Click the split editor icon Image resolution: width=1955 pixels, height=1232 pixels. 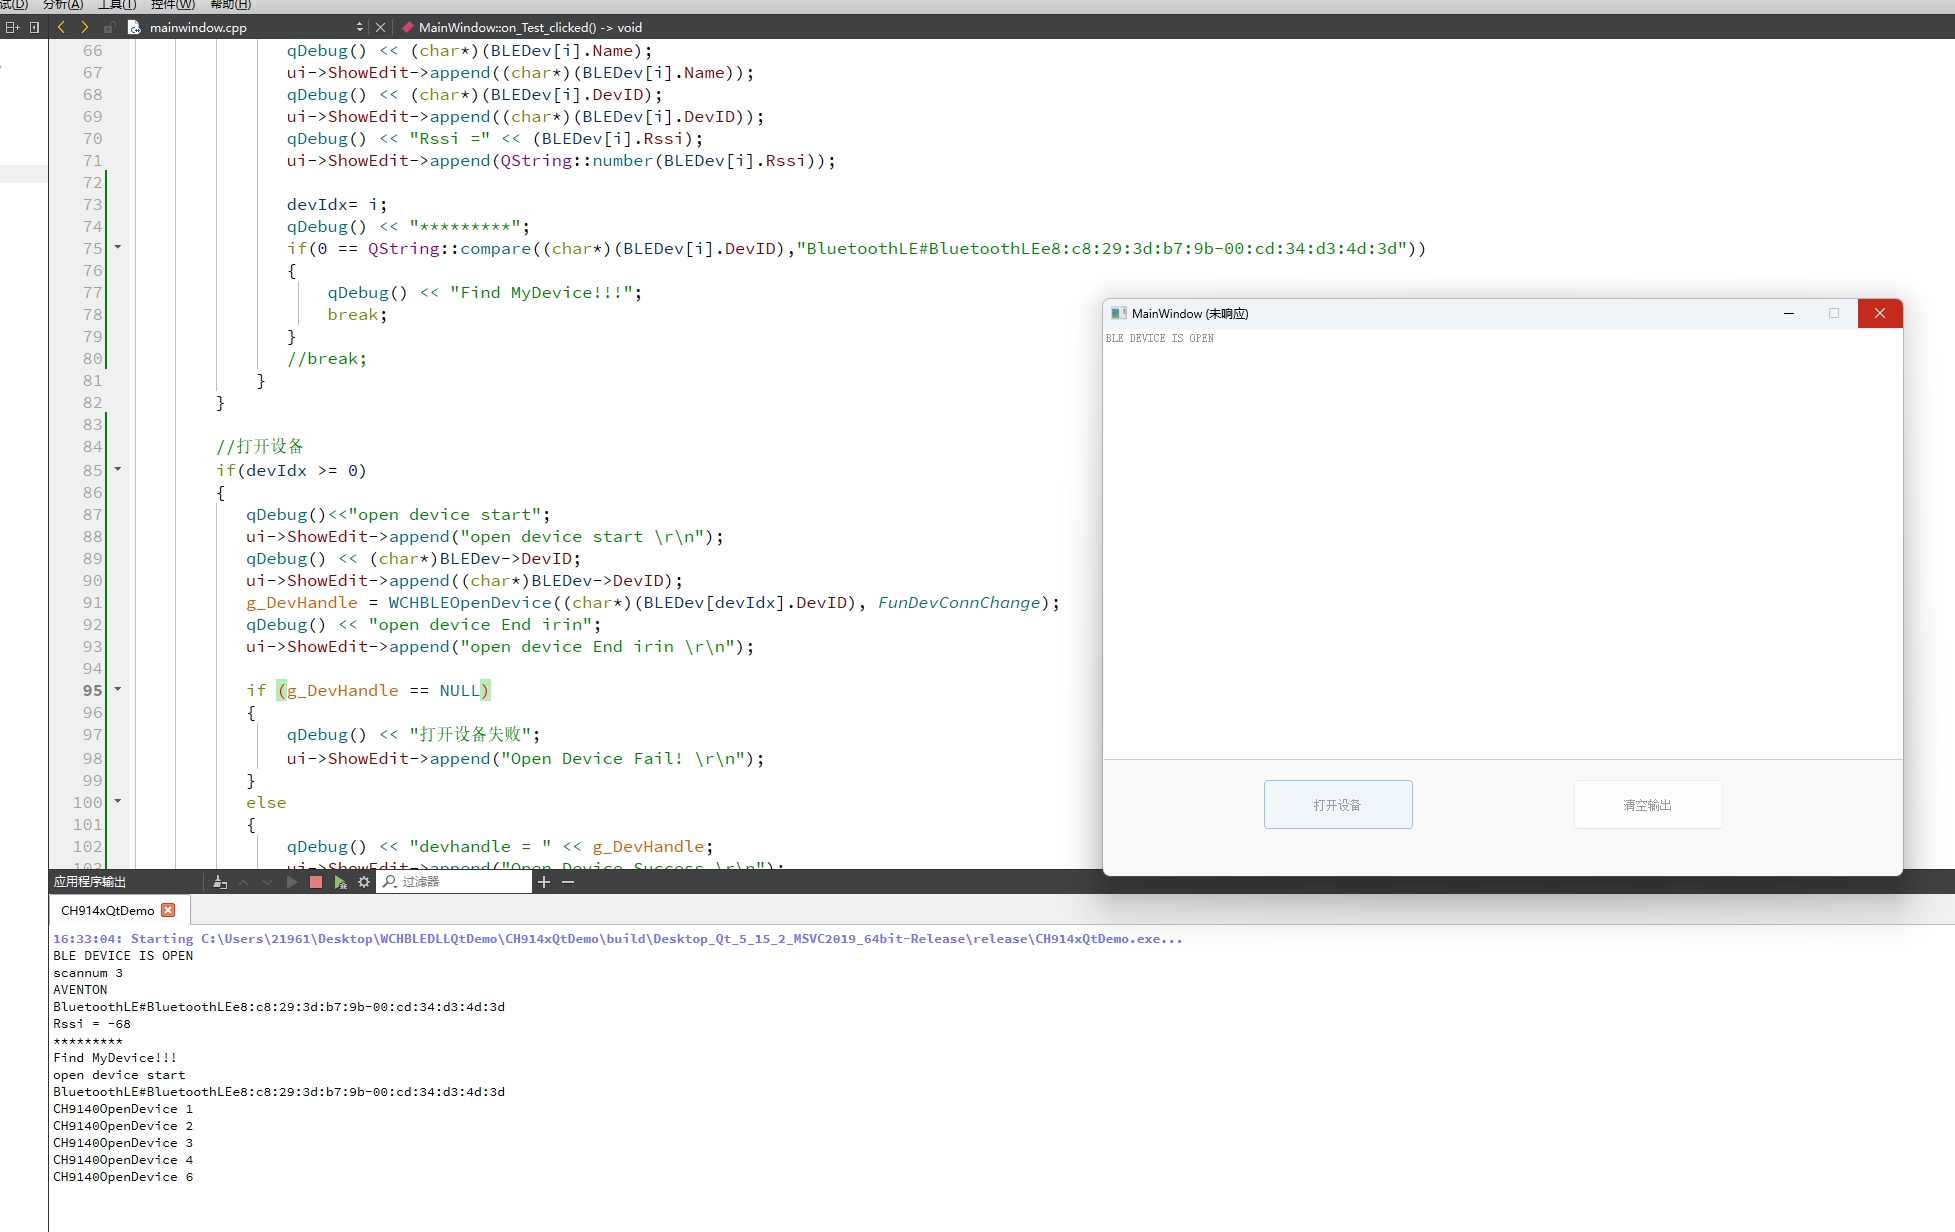click(12, 27)
